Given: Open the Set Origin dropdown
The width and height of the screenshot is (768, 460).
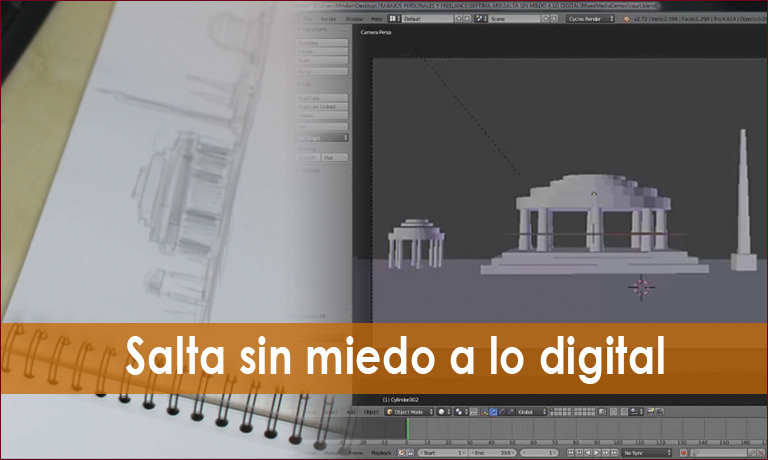Looking at the screenshot, I should 322,138.
